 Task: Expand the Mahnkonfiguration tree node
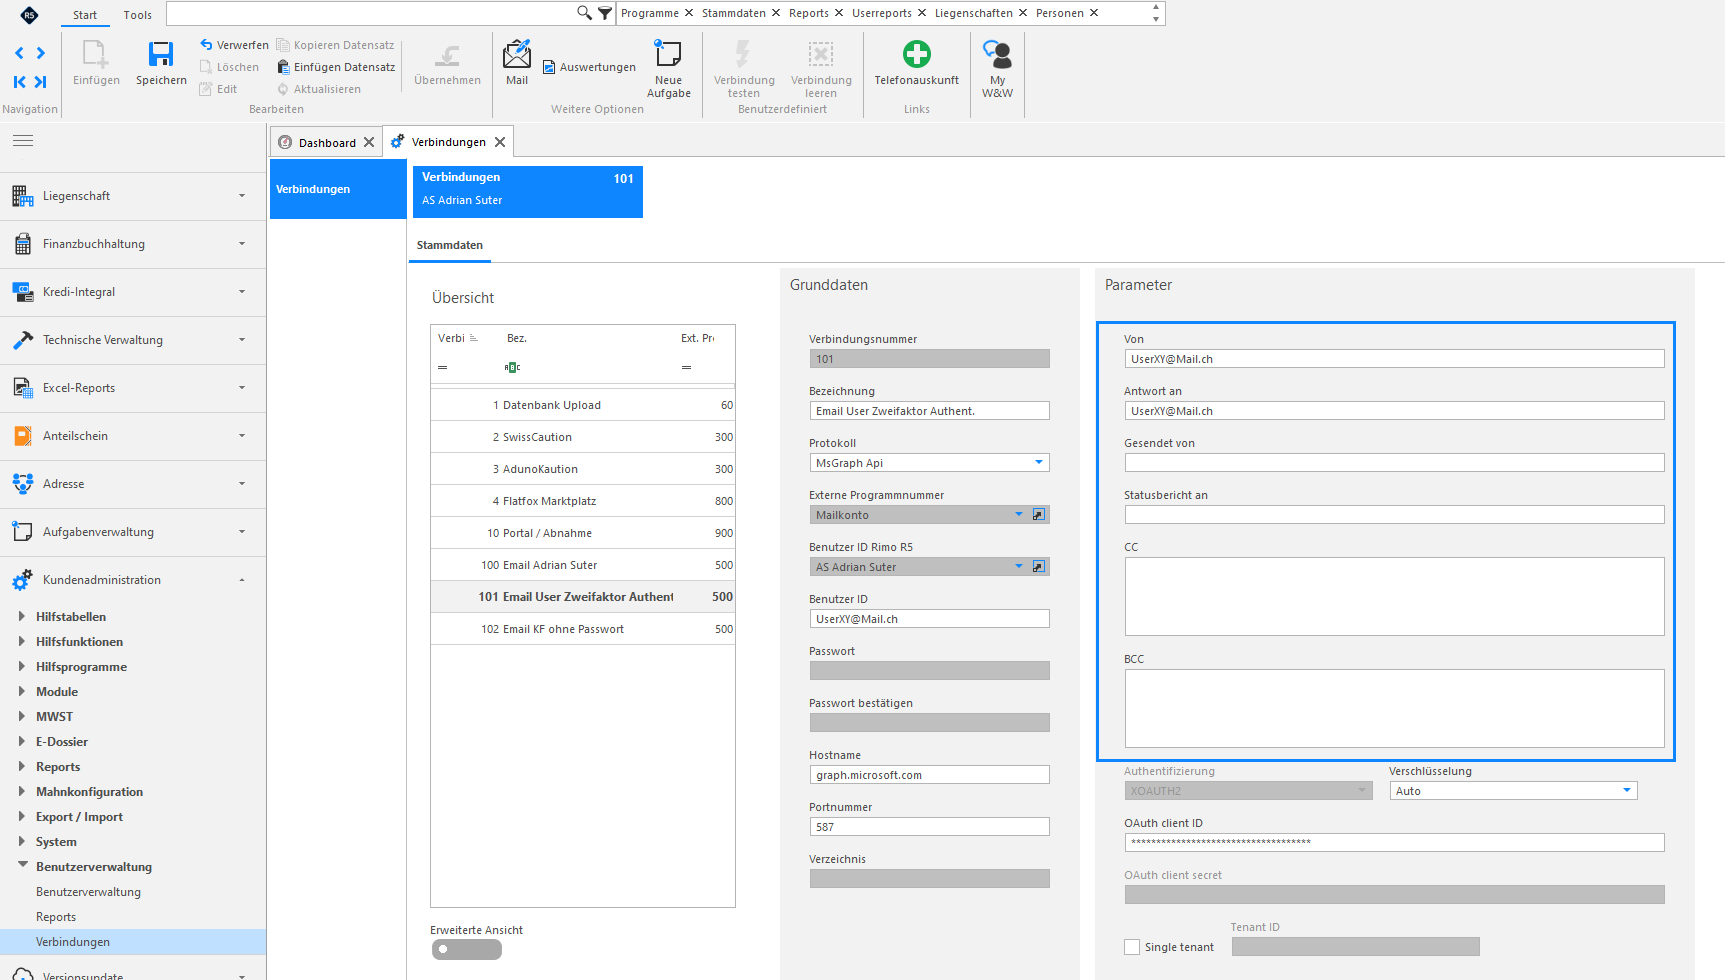point(21,791)
